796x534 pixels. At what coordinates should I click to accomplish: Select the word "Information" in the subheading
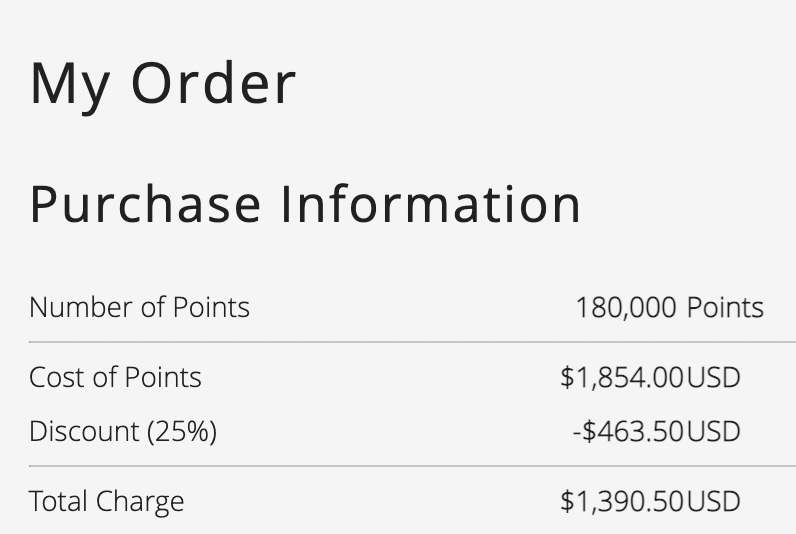[x=431, y=203]
